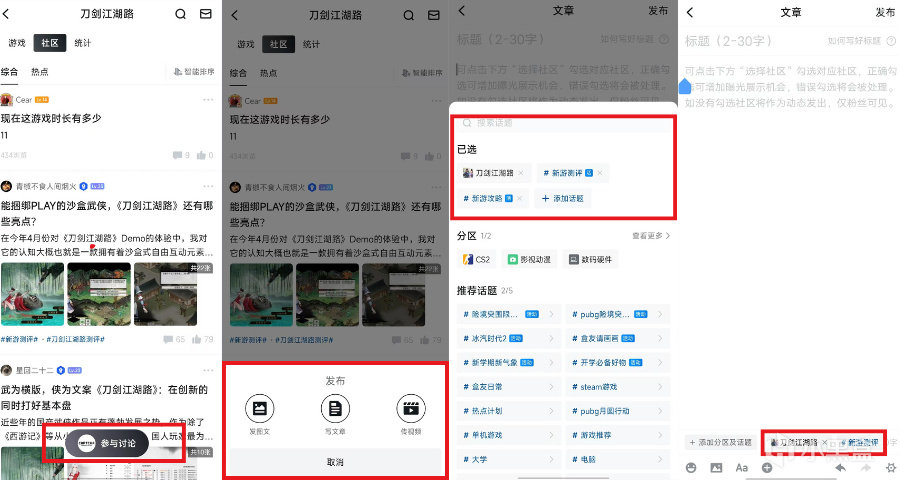This screenshot has width=900, height=480.
Task: Tap the back arrow in the undimmed 文章 editor
Action: click(x=690, y=12)
